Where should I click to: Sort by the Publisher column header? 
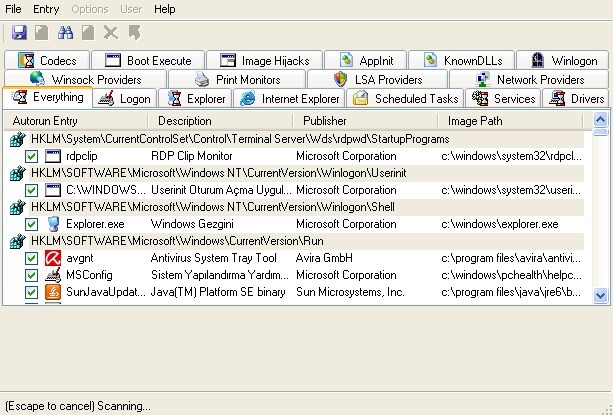point(365,121)
